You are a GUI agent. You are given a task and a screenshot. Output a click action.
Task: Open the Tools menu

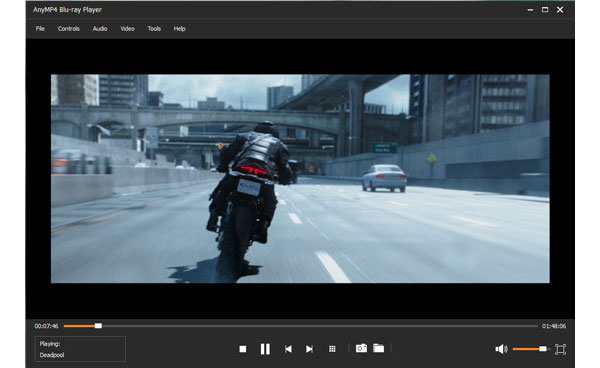tap(154, 29)
